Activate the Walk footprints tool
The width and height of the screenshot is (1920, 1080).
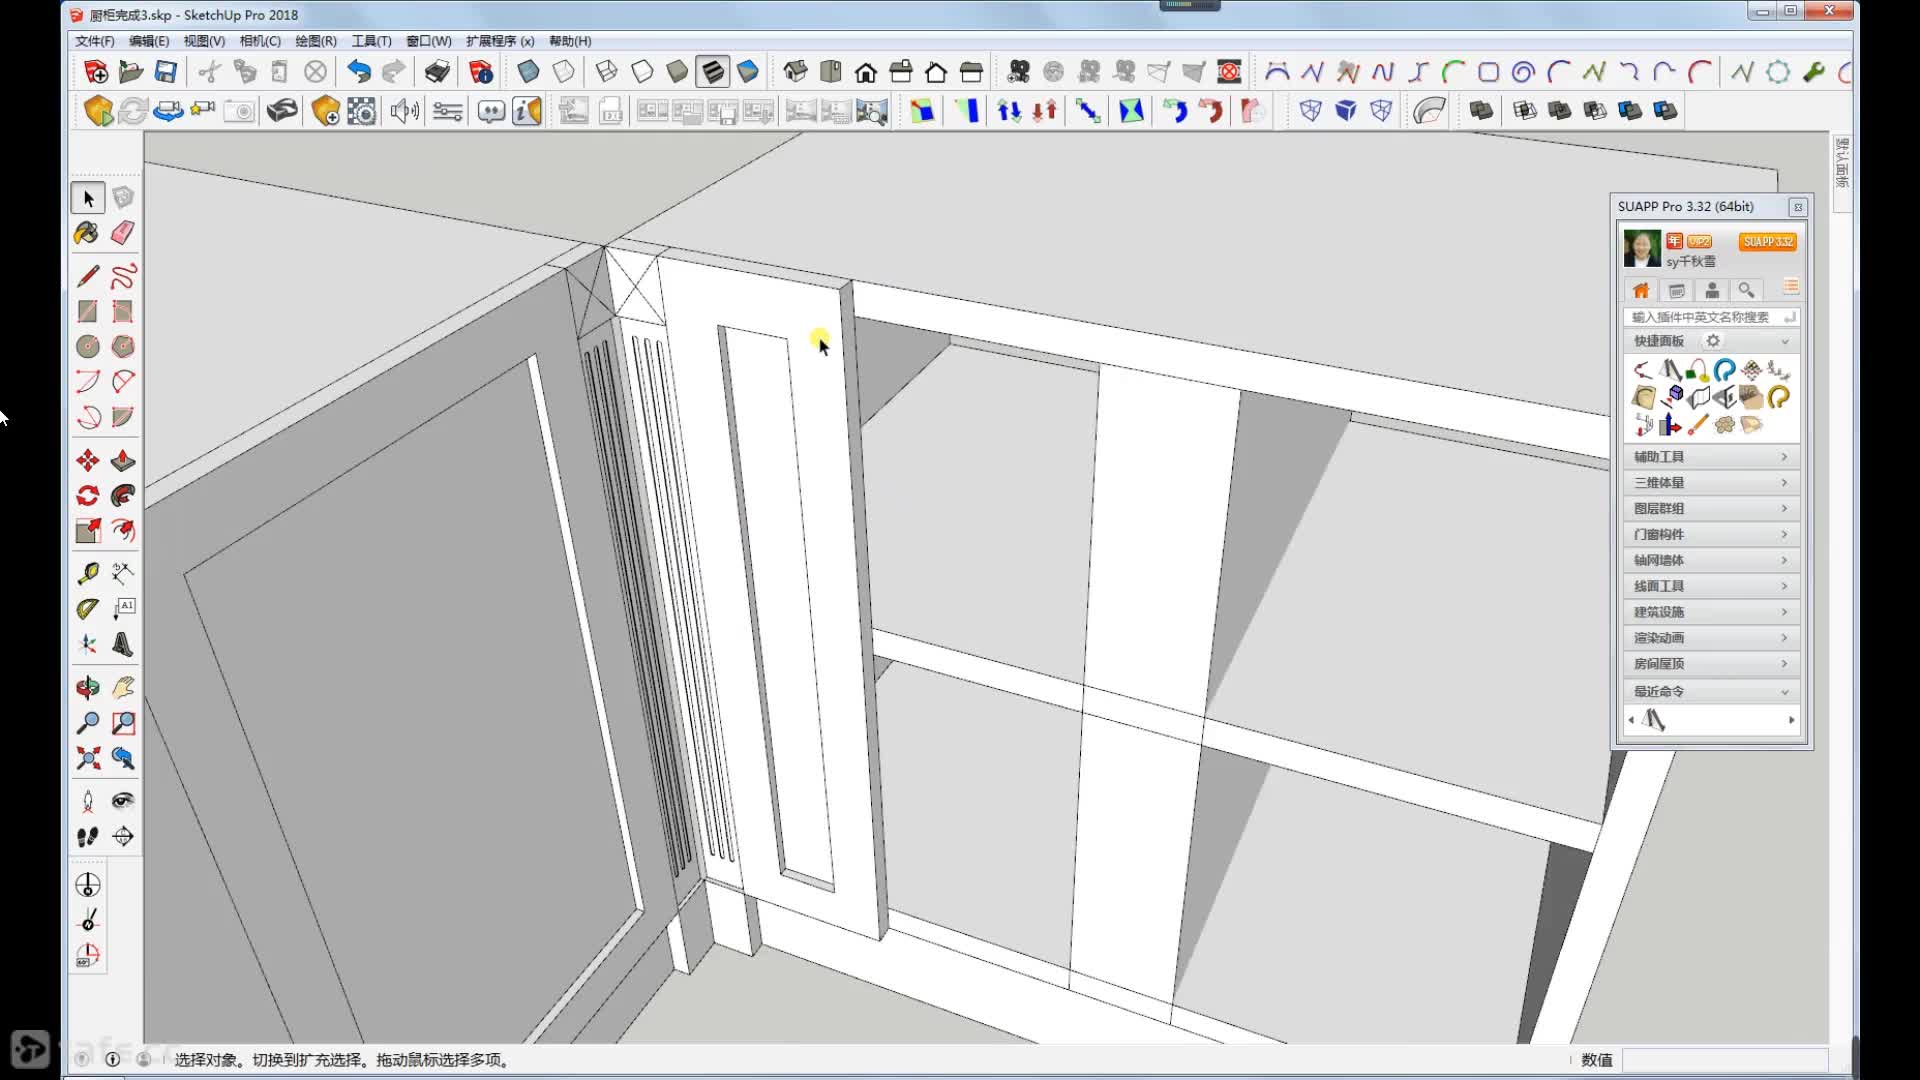88,836
